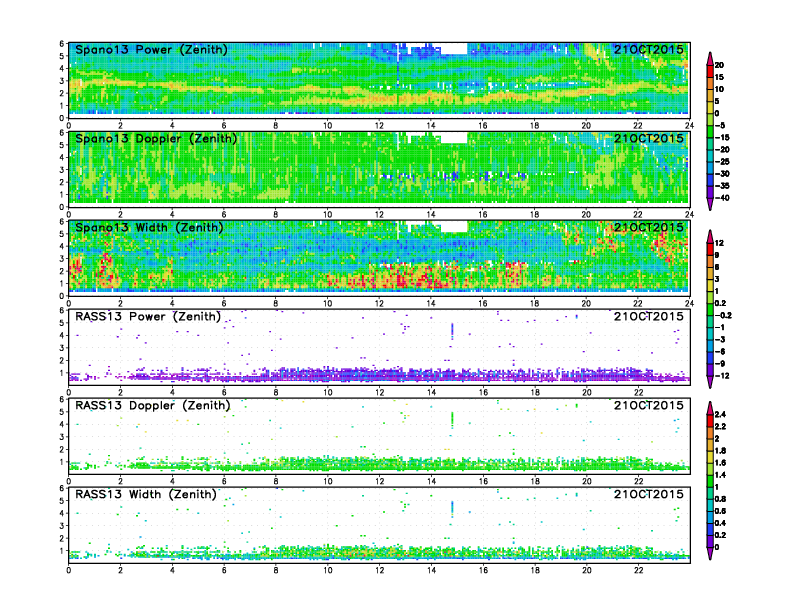This screenshot has width=792, height=612.
Task: Click the 21OCT2015 date in Spano13 Doppler panel
Action: point(649,138)
